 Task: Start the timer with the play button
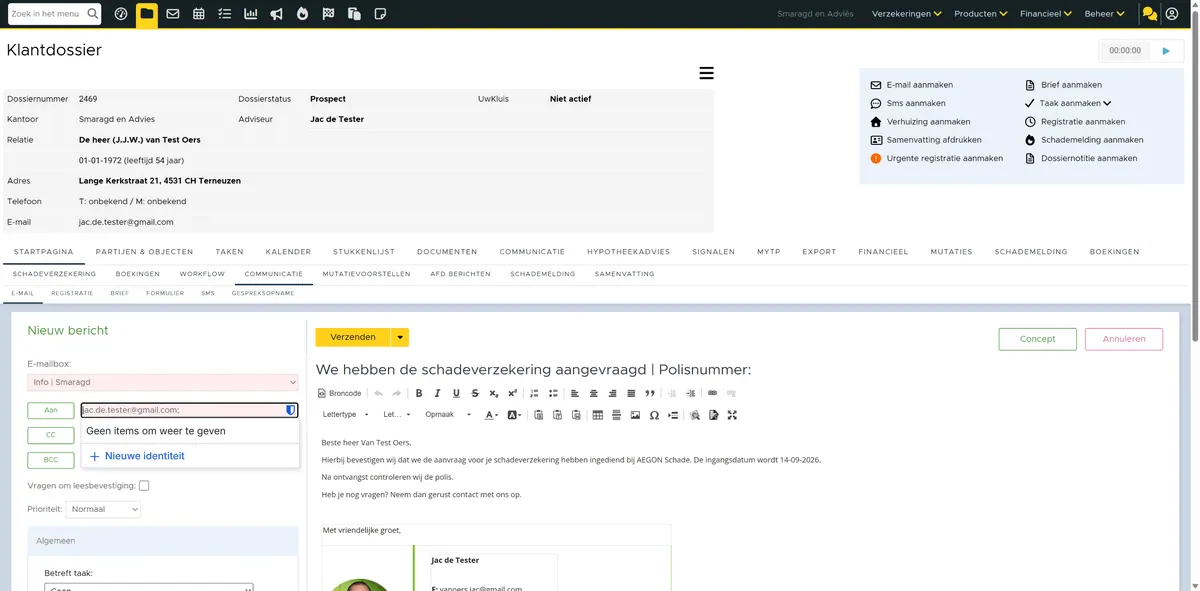(1166, 51)
